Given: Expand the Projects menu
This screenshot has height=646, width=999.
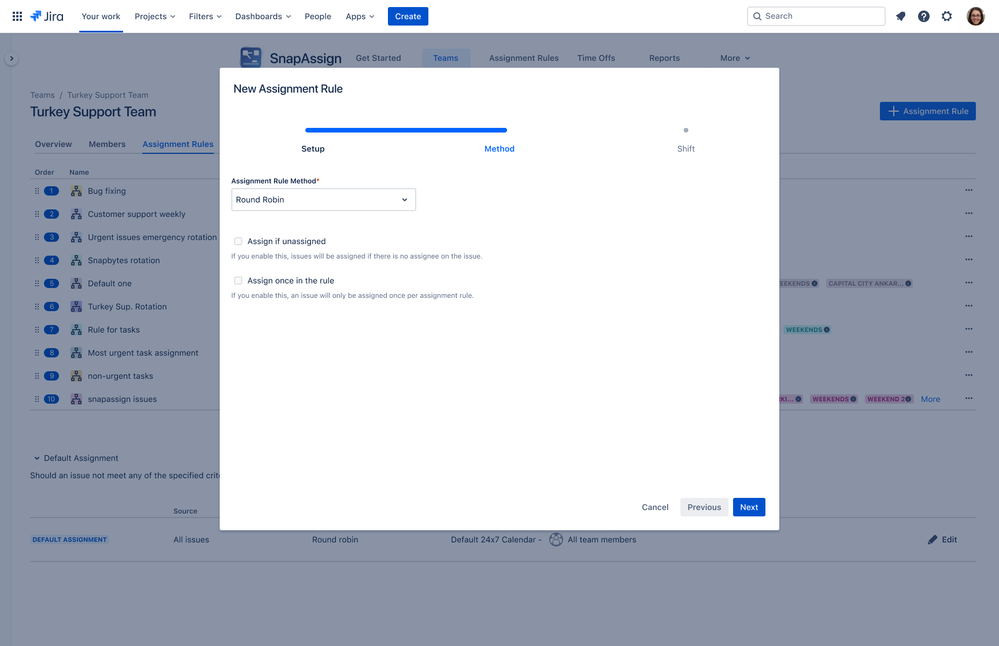Looking at the screenshot, I should coord(155,16).
